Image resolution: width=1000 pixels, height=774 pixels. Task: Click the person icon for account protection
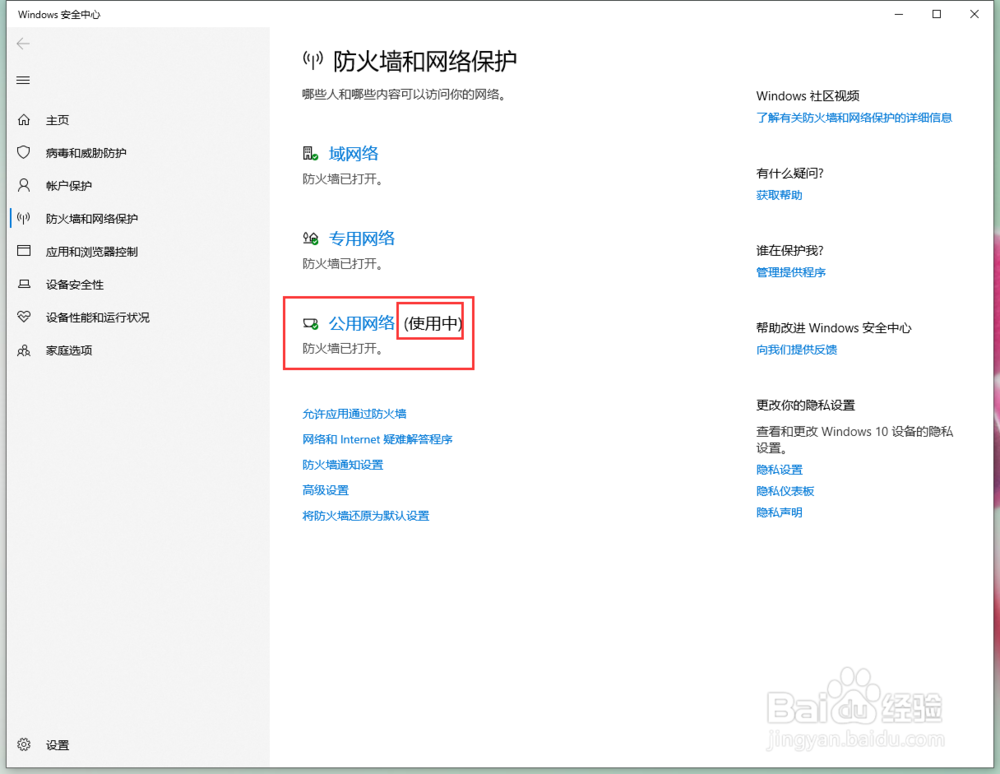(24, 185)
